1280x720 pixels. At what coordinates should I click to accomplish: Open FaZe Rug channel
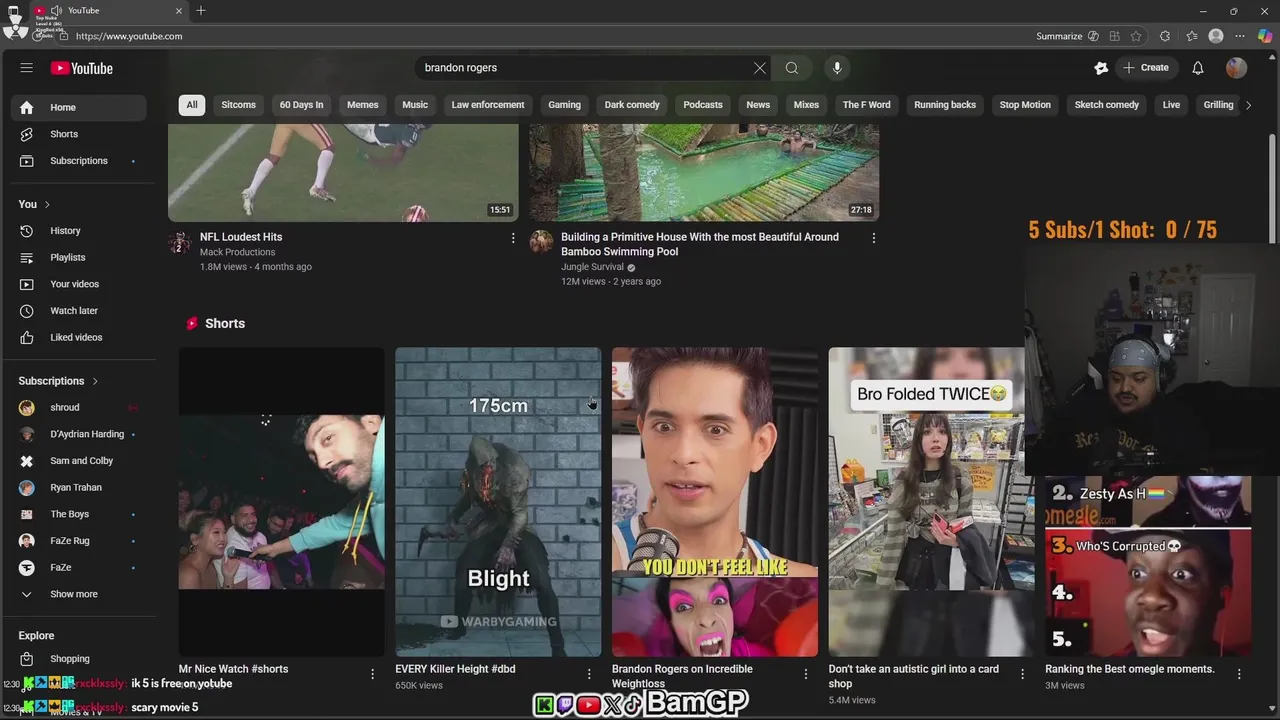click(79, 541)
